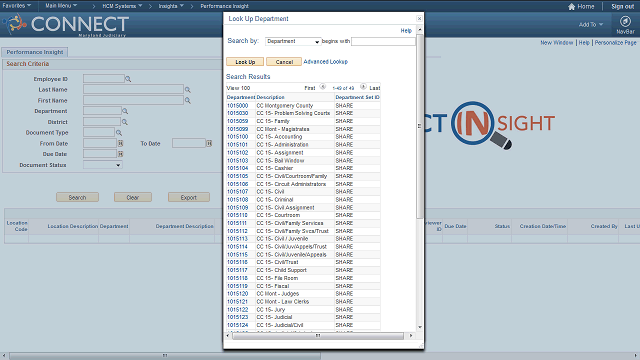Open Add To dropdown
The width and height of the screenshot is (640, 360).
(x=591, y=24)
